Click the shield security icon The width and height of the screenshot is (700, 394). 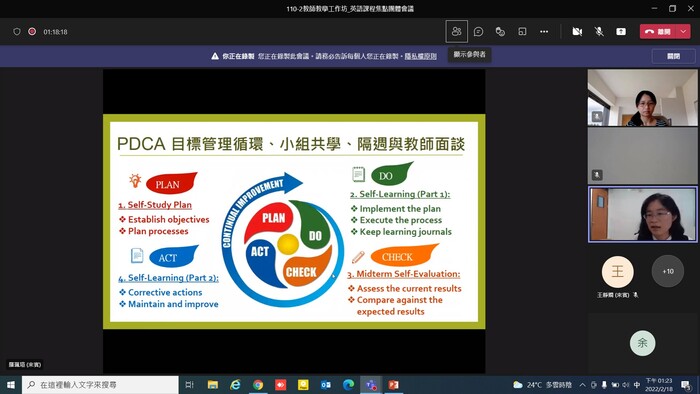[17, 32]
